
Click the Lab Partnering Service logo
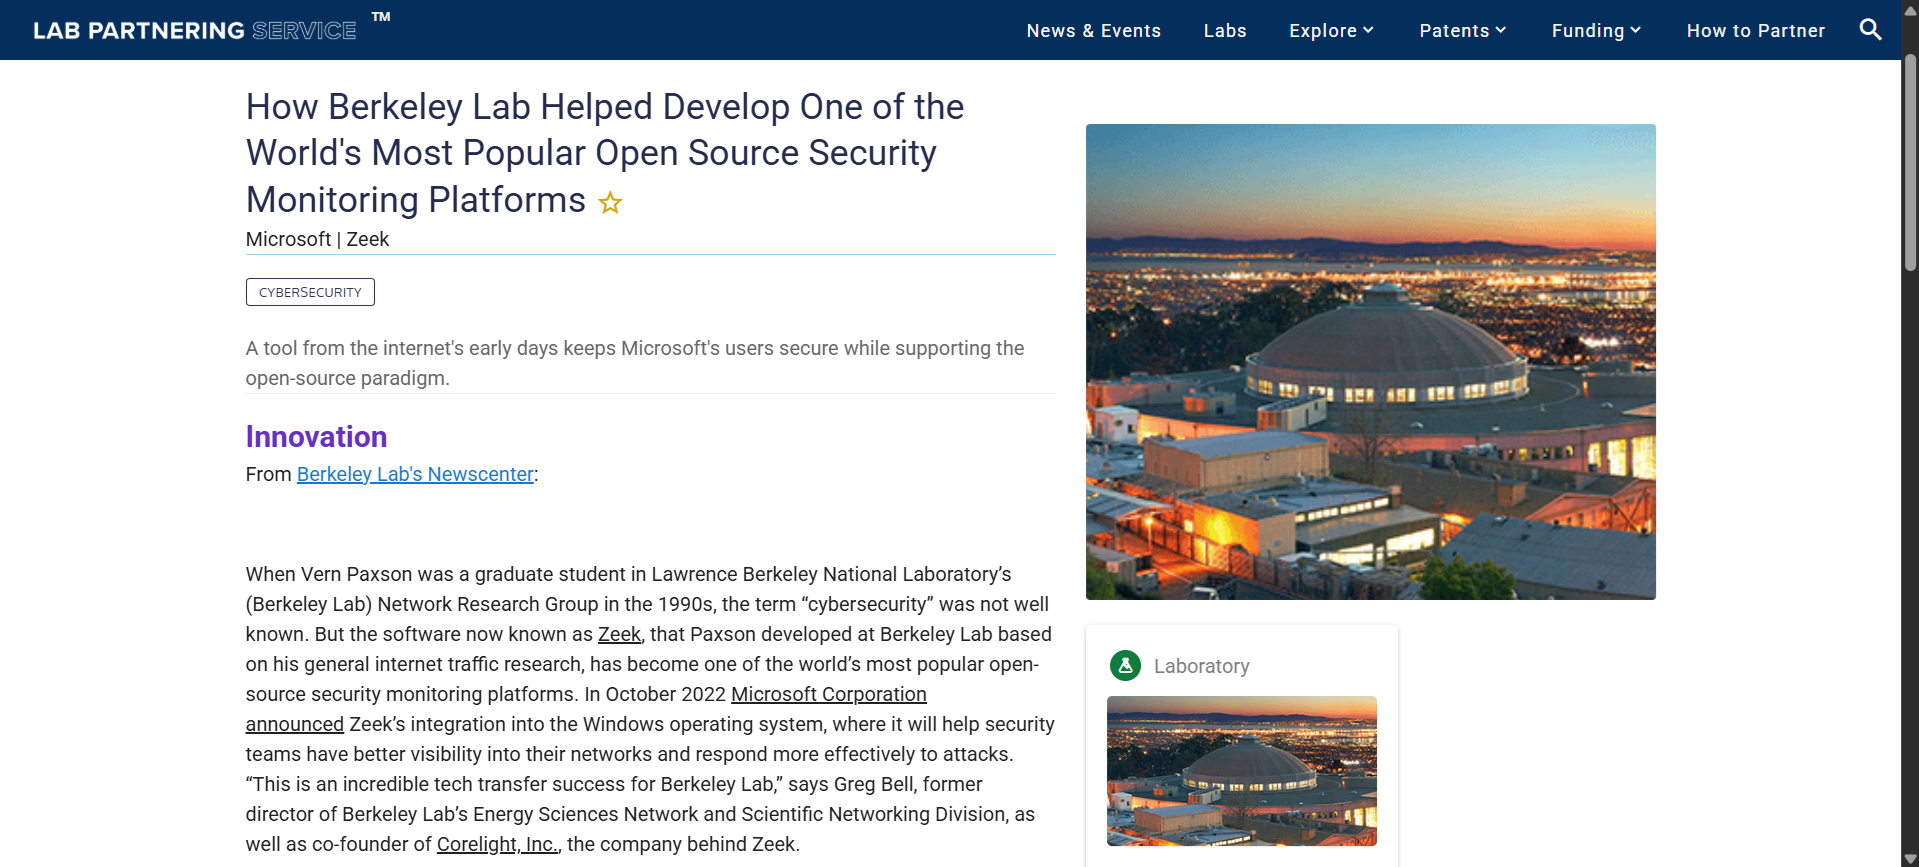pos(195,30)
